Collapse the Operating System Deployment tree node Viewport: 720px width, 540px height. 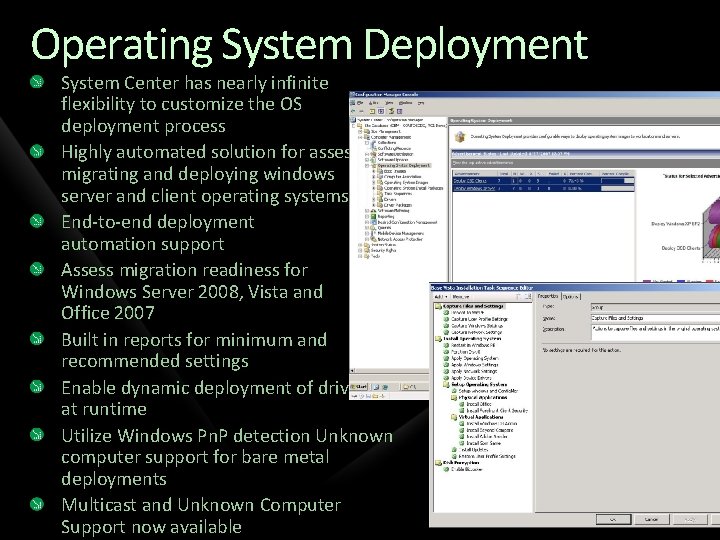pyautogui.click(x=367, y=165)
